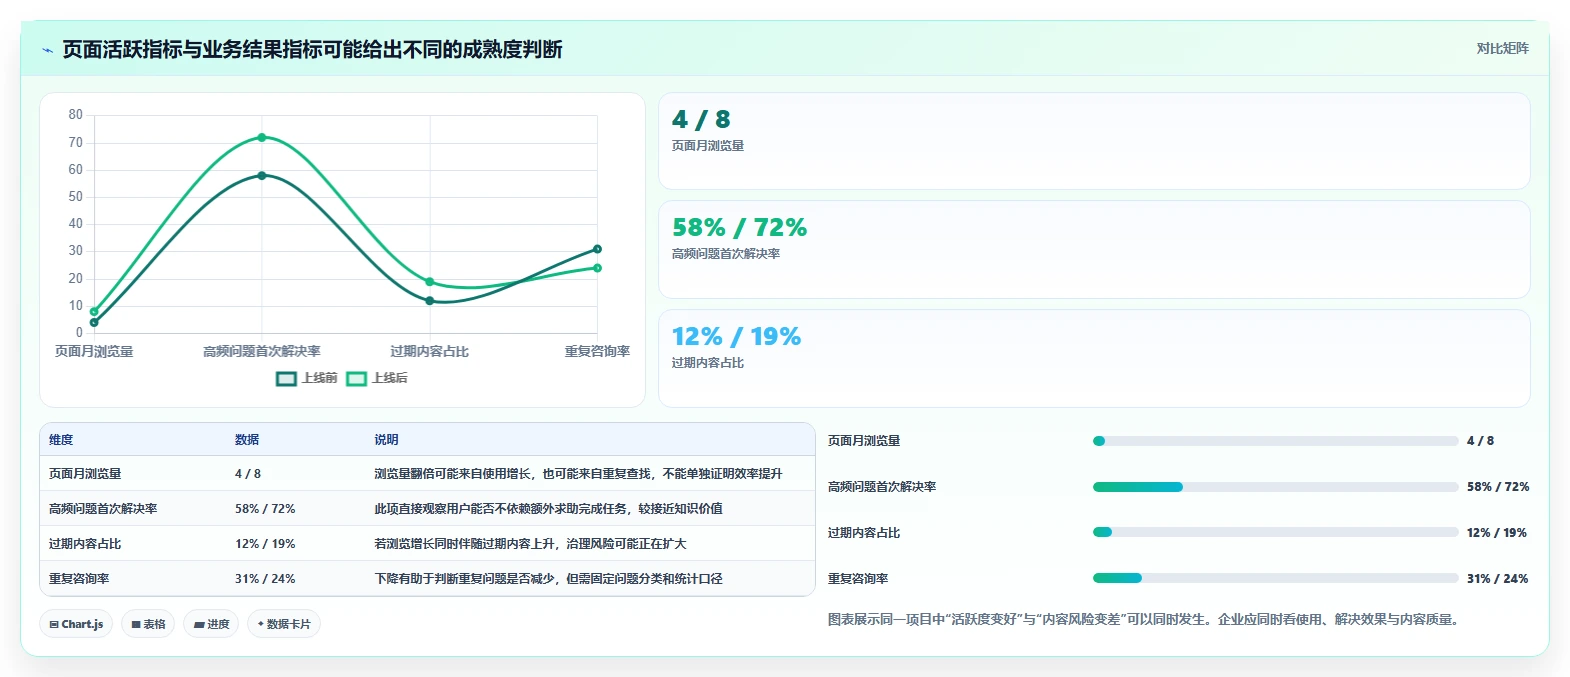The height and width of the screenshot is (677, 1570).
Task: Click the 上线前 peak point at 58
Action: (x=262, y=175)
